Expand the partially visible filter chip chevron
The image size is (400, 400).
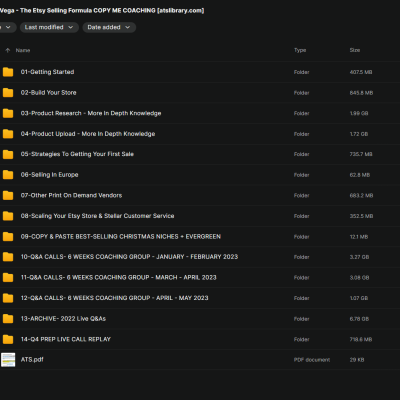coord(8,27)
